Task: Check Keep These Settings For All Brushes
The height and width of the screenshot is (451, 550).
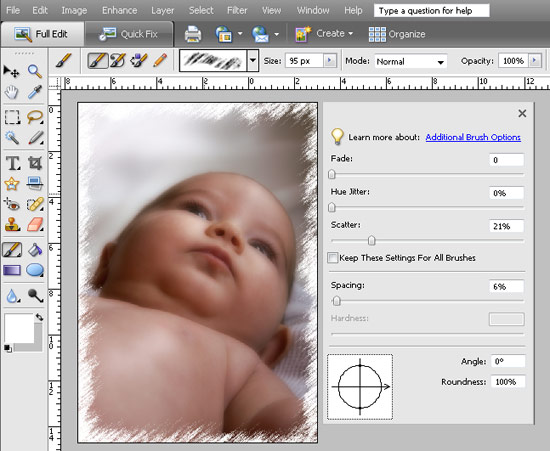Action: pyautogui.click(x=333, y=258)
